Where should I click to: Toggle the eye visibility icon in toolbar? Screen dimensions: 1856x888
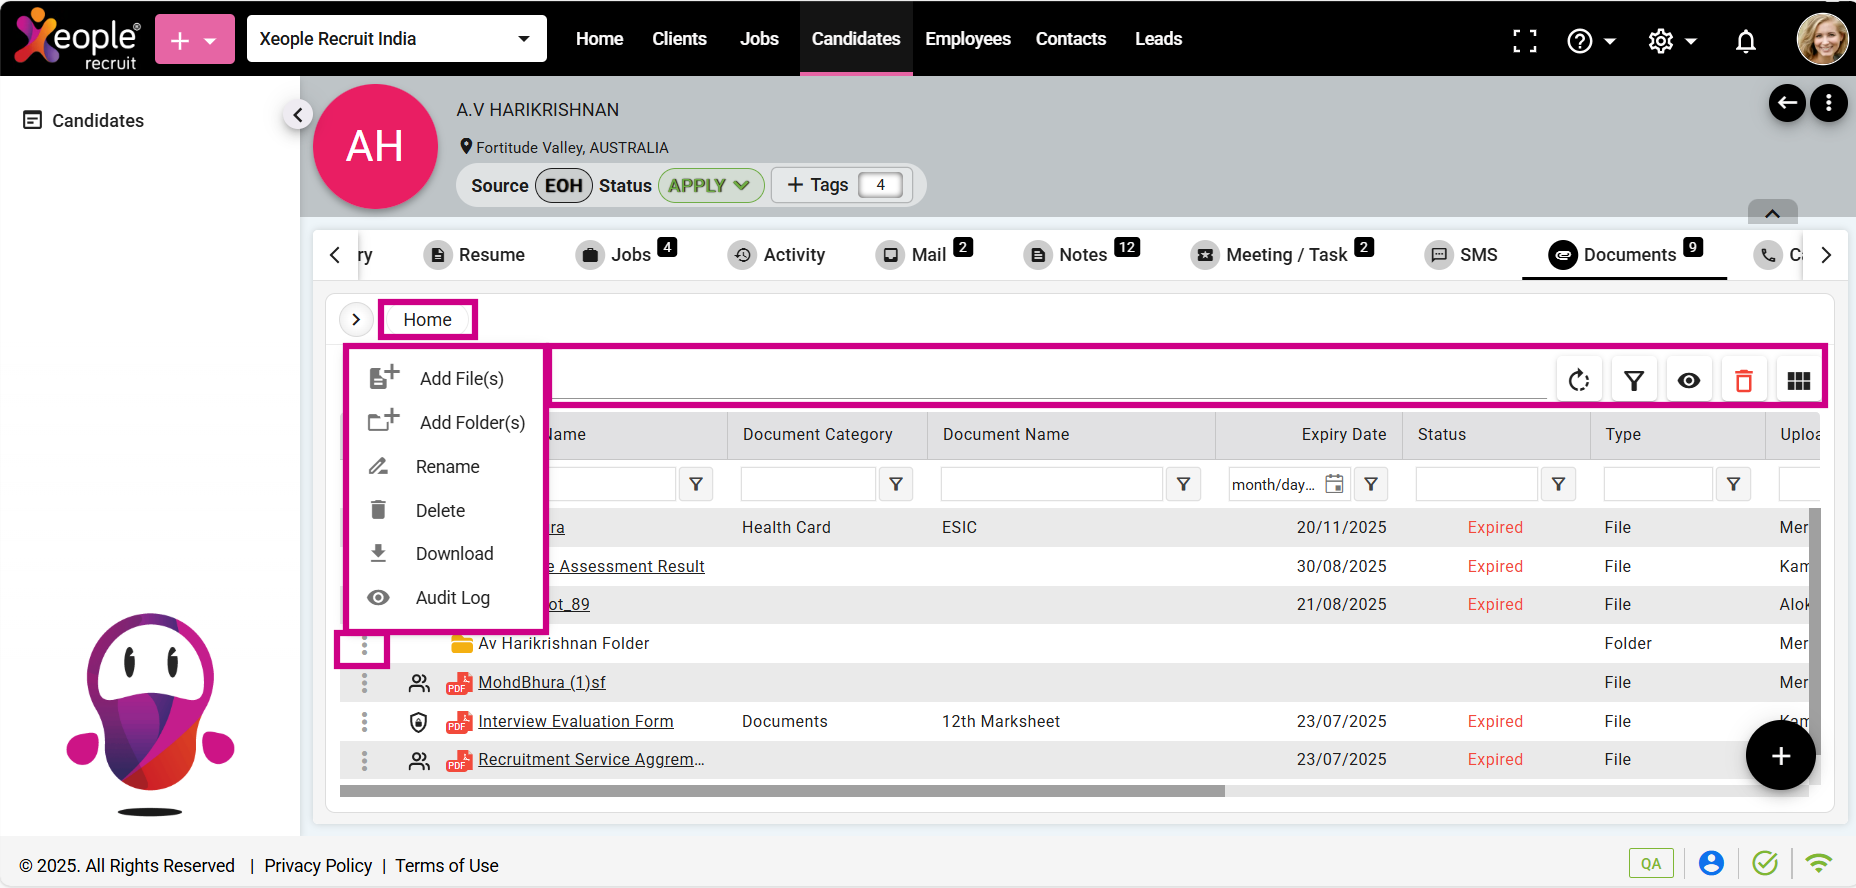click(x=1689, y=381)
